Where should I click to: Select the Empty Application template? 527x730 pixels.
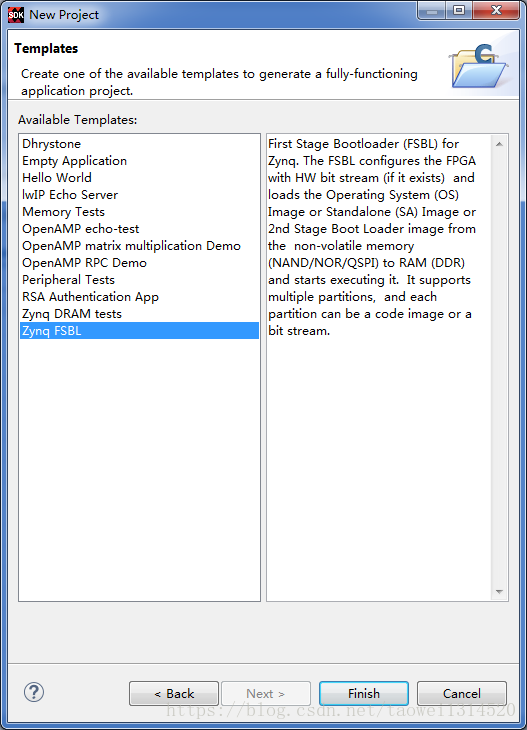tap(139, 161)
